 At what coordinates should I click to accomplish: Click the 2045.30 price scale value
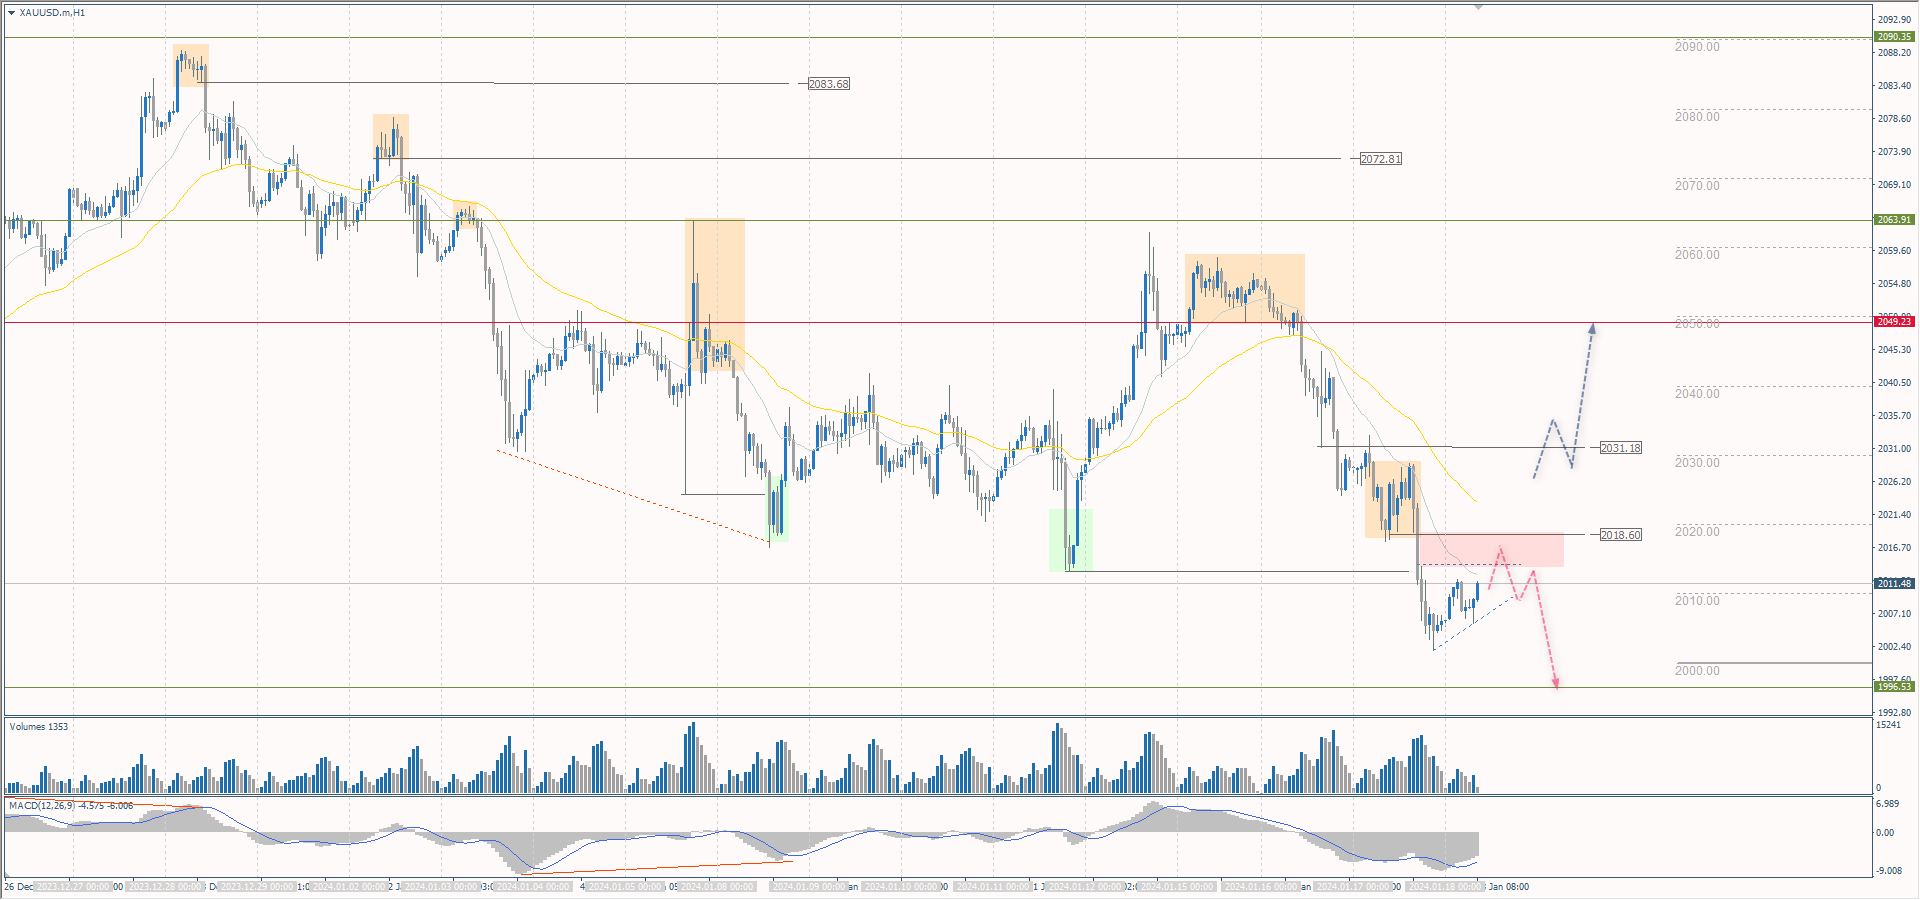(x=1894, y=350)
